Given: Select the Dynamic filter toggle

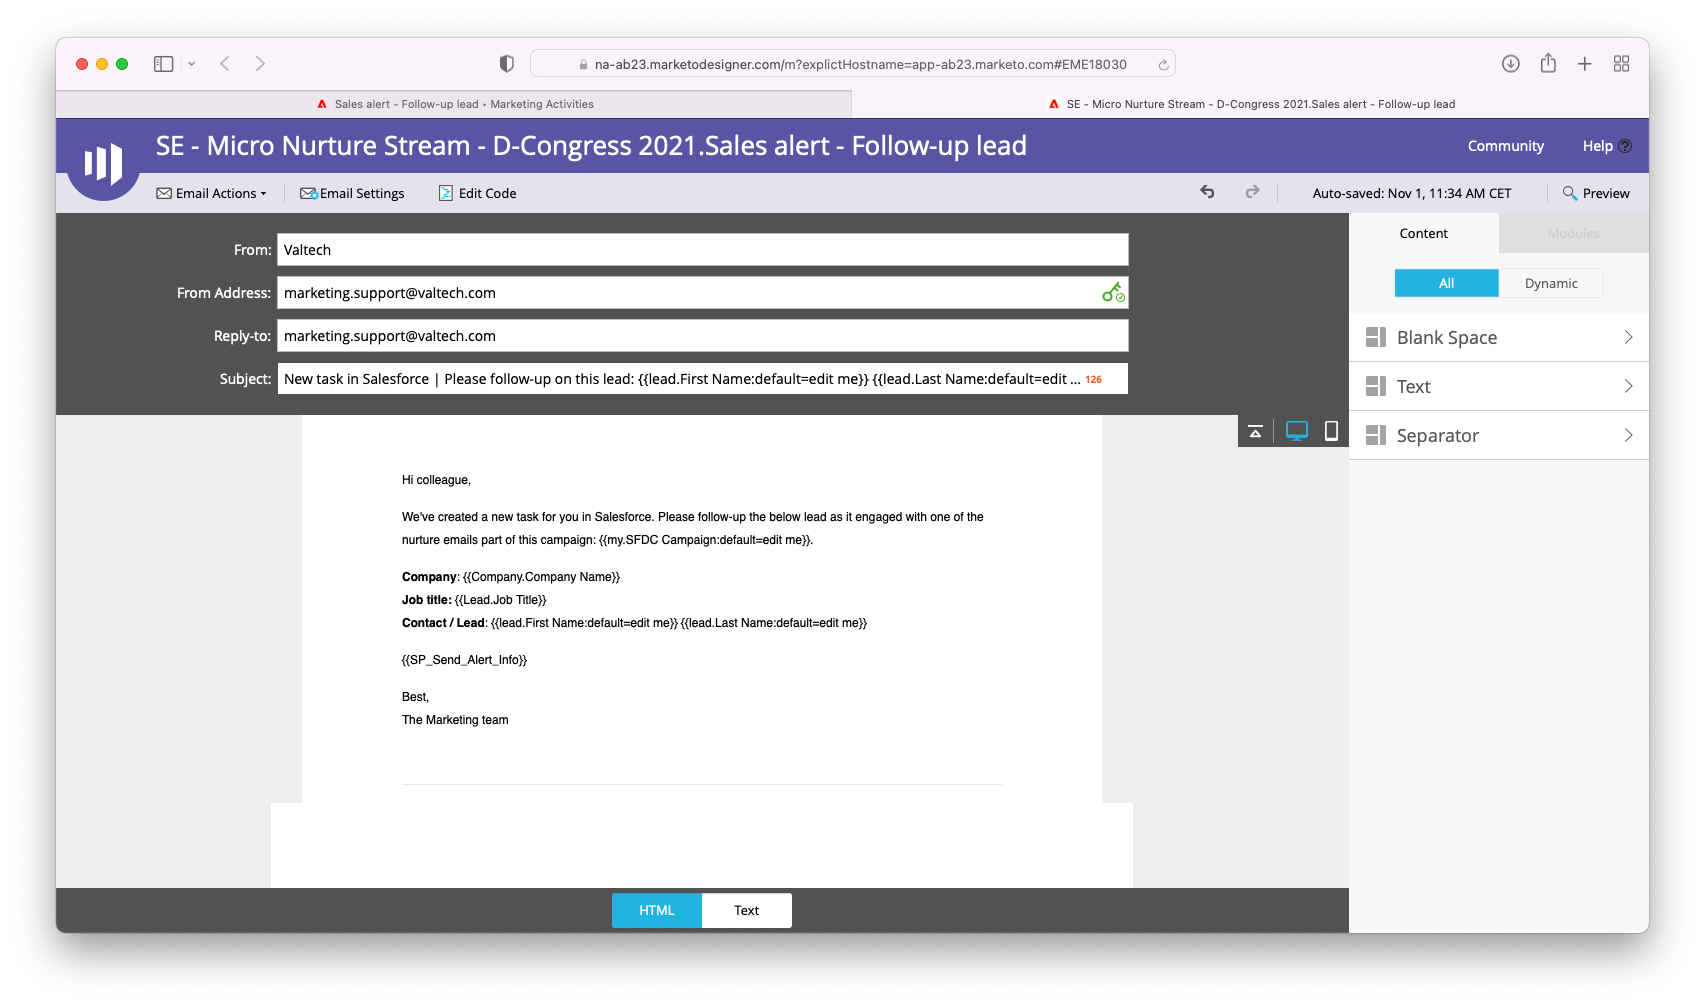Looking at the screenshot, I should [1551, 283].
